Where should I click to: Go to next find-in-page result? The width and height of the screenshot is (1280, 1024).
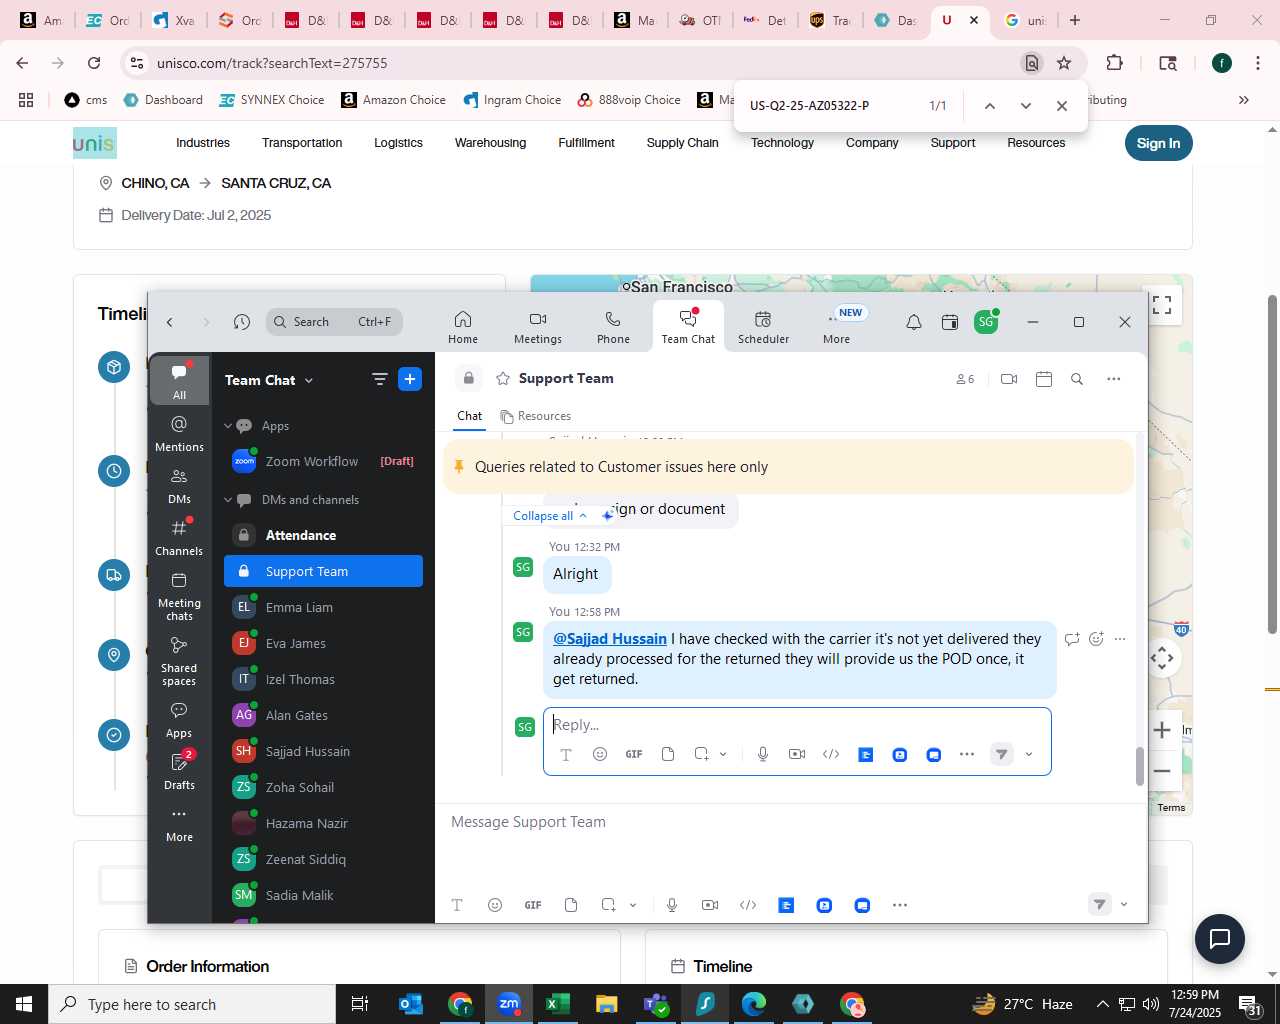(1025, 106)
